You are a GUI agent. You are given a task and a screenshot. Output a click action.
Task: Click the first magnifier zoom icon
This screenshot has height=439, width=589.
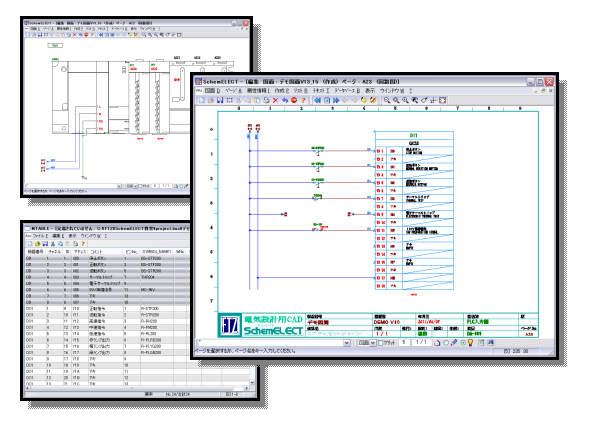pos(387,100)
